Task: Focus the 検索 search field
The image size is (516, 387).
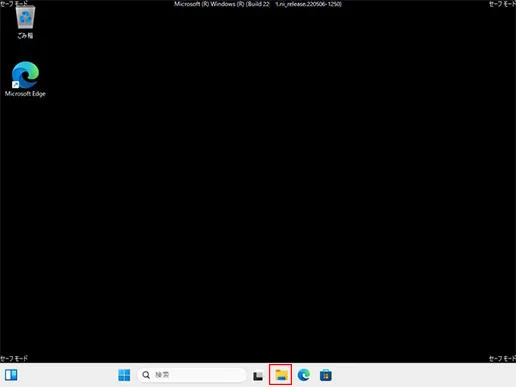Action: [x=192, y=375]
